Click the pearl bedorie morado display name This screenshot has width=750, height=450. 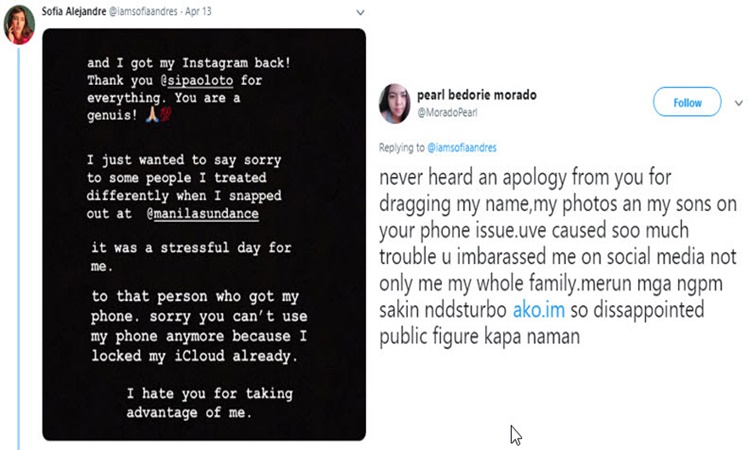[476, 95]
